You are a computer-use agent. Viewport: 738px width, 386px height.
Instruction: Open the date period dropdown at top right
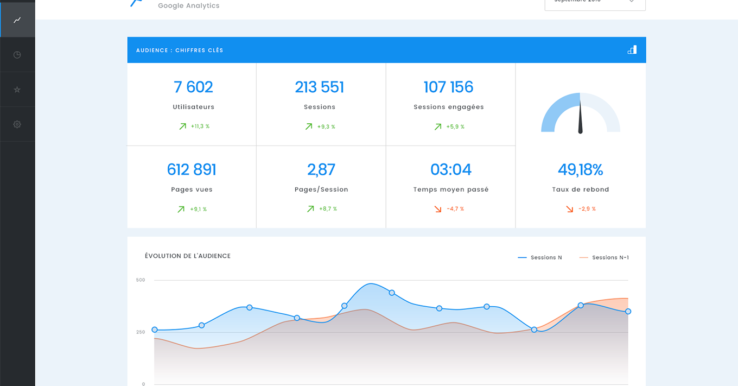[595, 4]
